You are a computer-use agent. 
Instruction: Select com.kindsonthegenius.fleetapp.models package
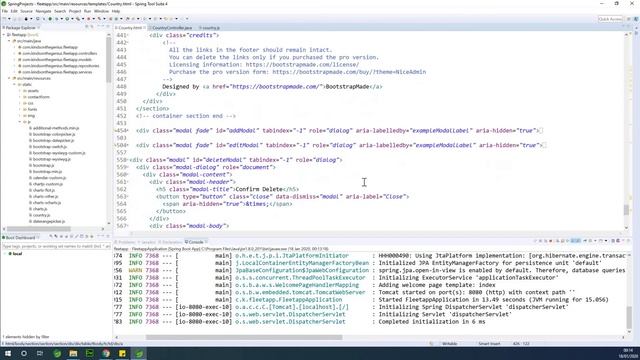coord(56,60)
